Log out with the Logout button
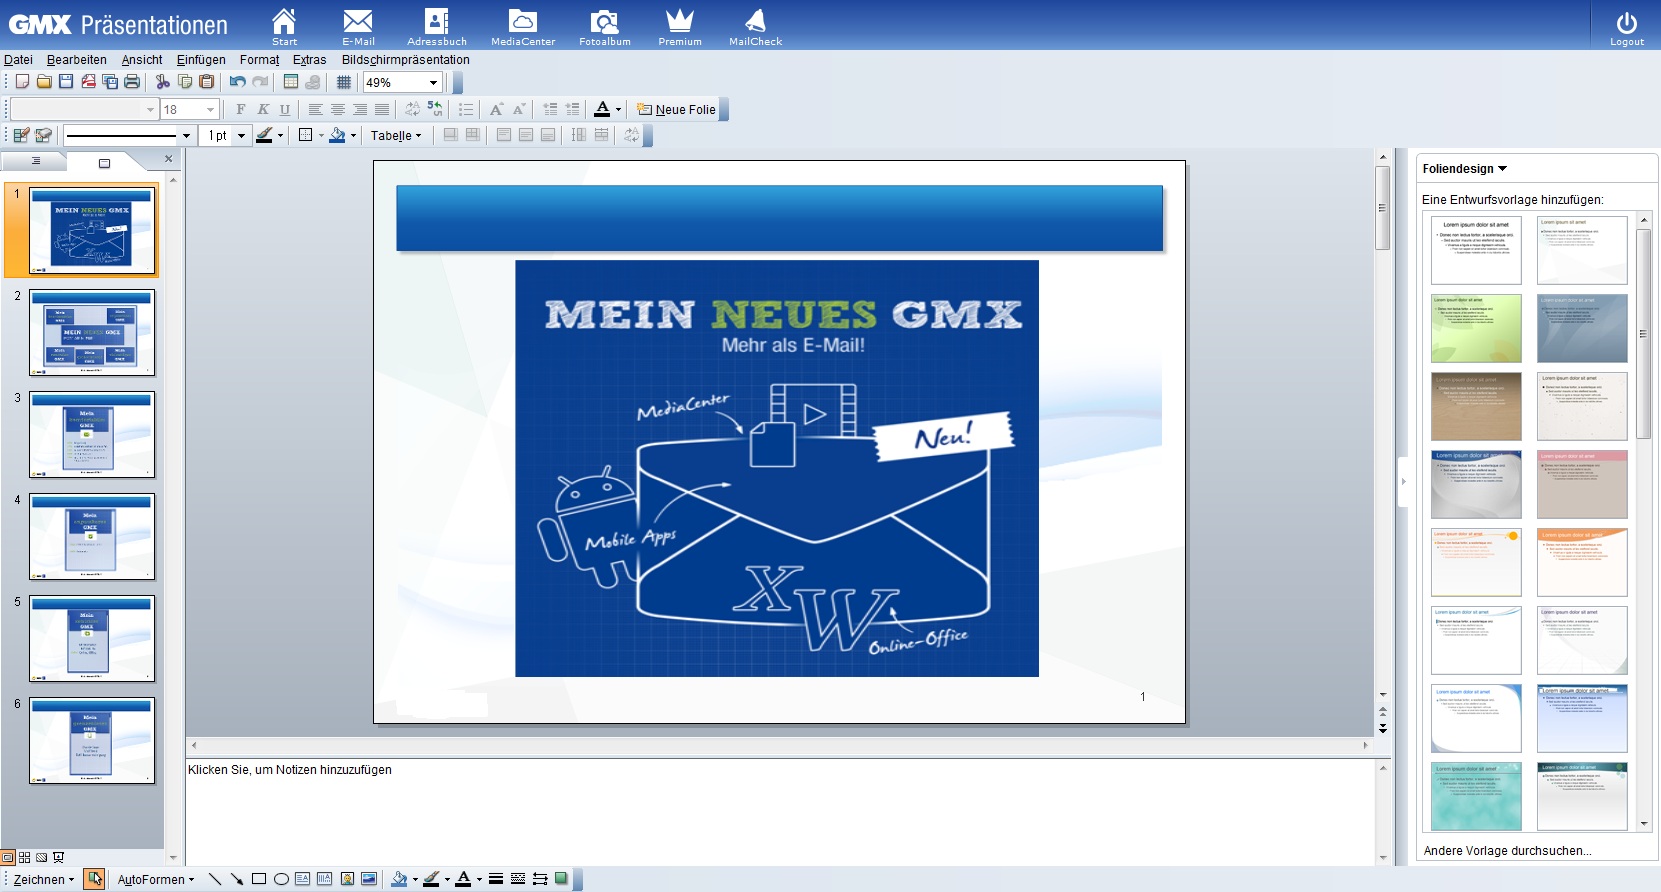The height and width of the screenshot is (892, 1661). [1627, 28]
